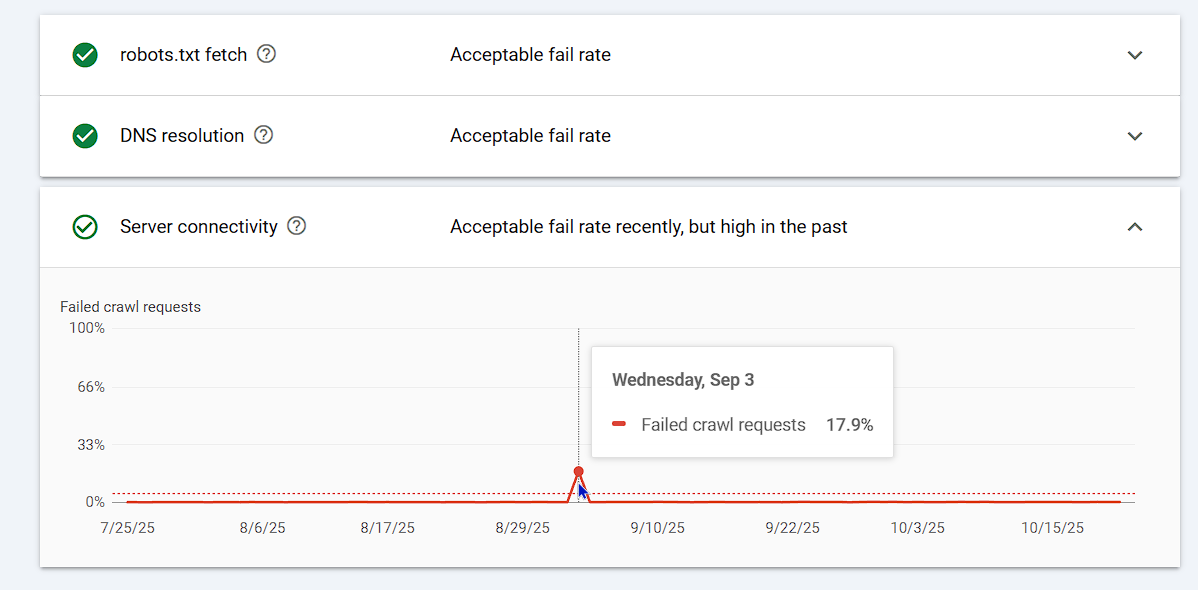Click the green check beside DNS resolution
Viewport: 1198px width, 590px height.
pyautogui.click(x=85, y=136)
